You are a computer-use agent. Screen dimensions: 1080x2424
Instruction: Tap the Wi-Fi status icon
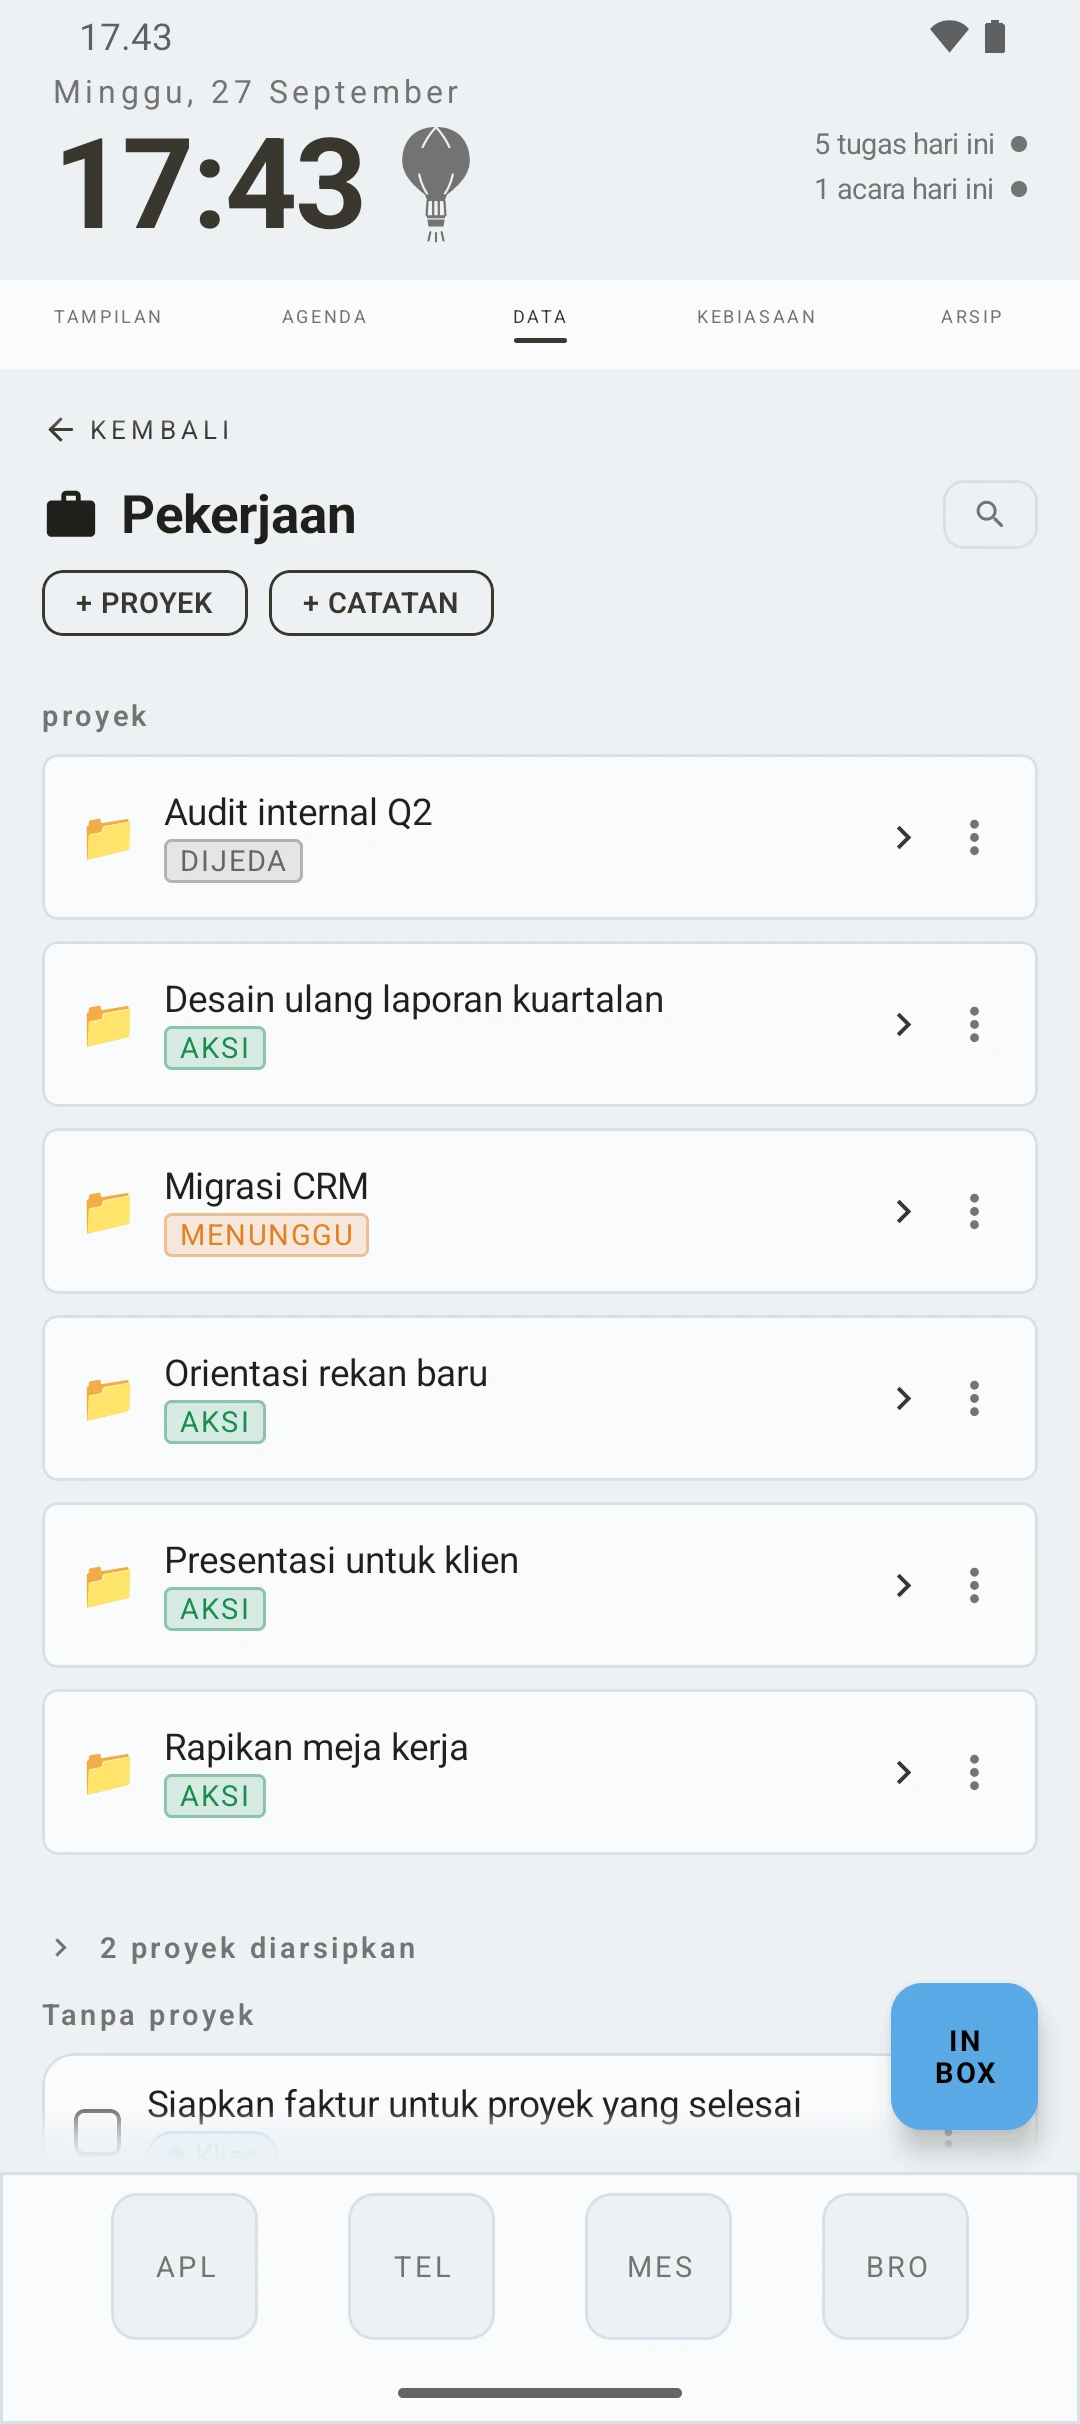(x=949, y=37)
